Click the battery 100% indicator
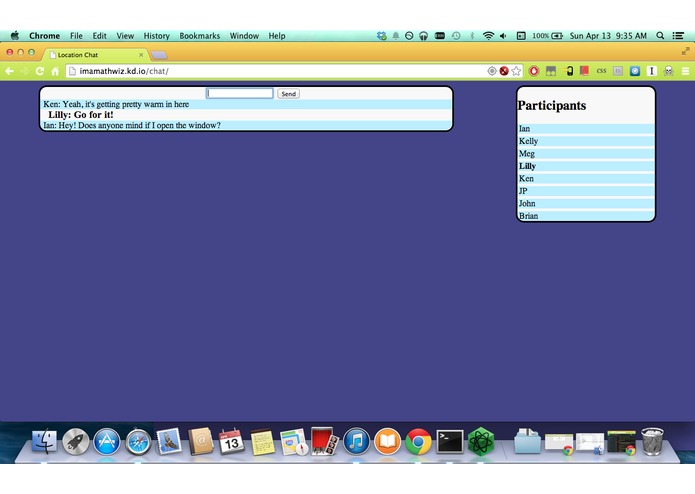The image size is (695, 494). point(547,35)
